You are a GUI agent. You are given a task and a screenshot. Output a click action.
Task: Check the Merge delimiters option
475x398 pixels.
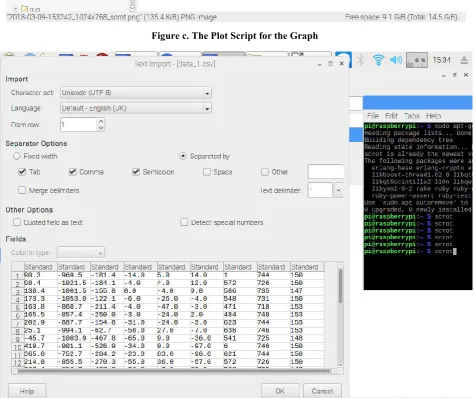tap(22, 190)
